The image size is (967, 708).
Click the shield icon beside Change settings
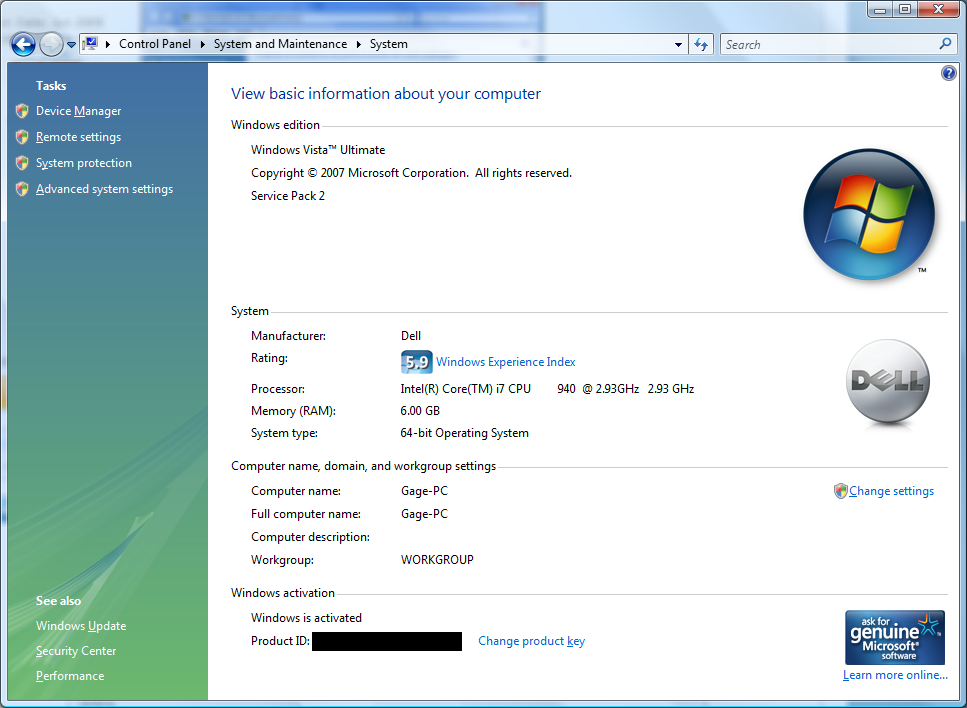(841, 491)
